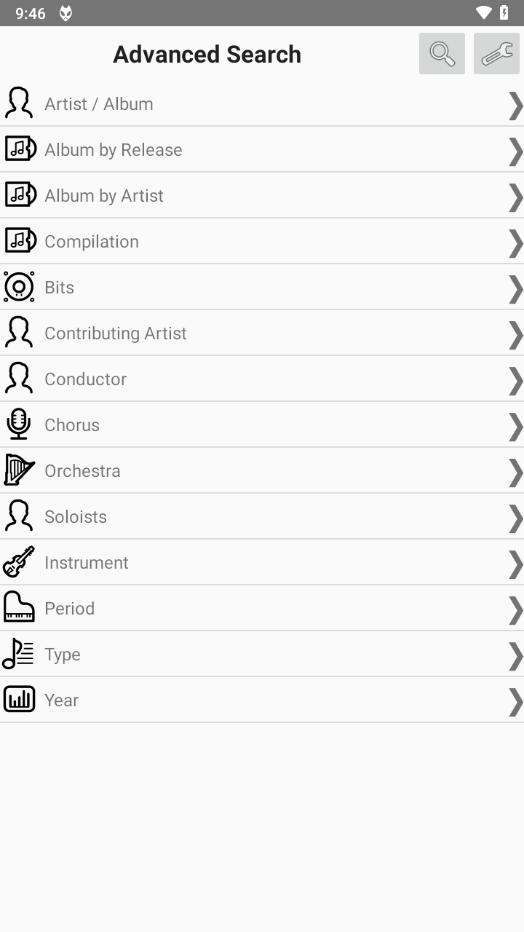Expand the Conductor row arrow
The image size is (524, 932).
pos(515,381)
